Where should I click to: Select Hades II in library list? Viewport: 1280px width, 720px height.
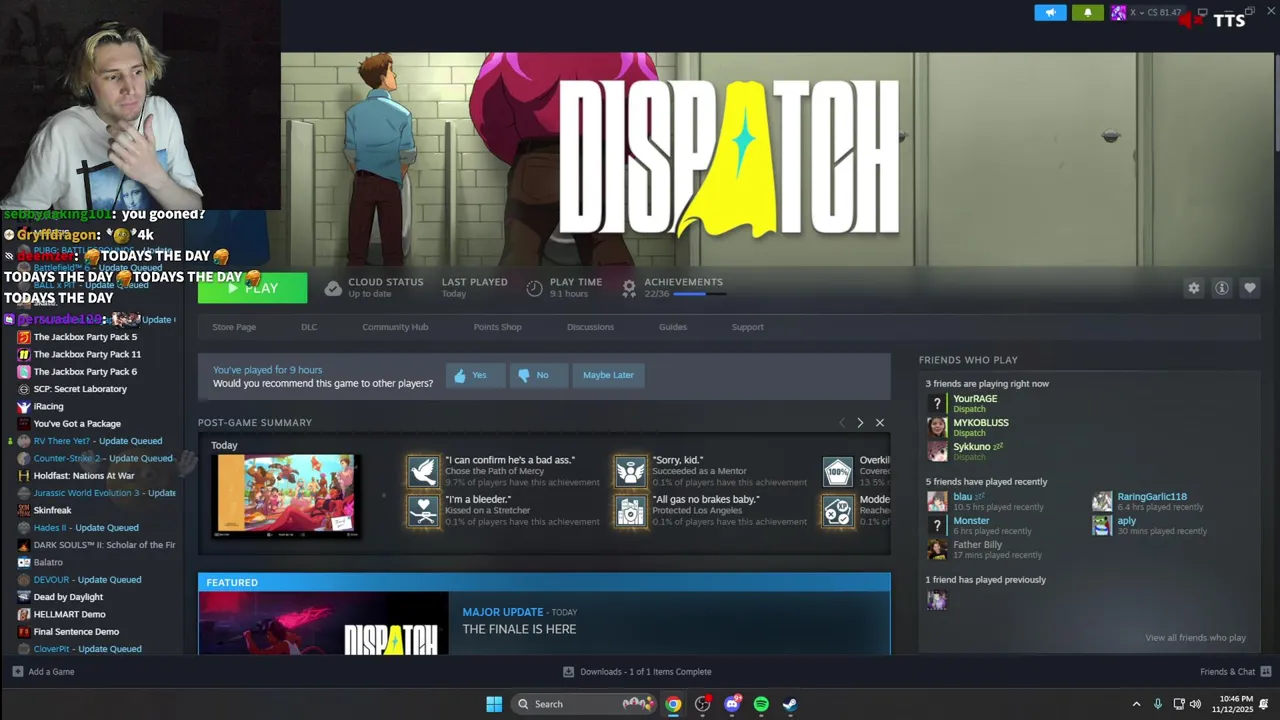pyautogui.click(x=86, y=528)
